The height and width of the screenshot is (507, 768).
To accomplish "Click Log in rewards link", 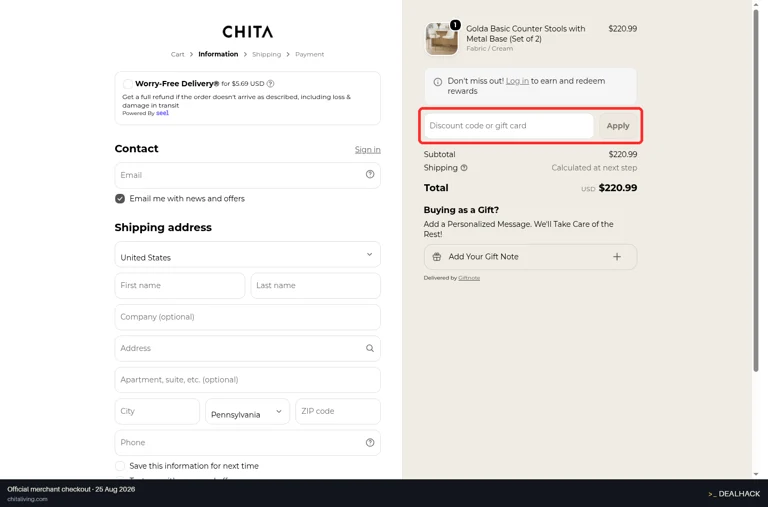I will (x=517, y=81).
